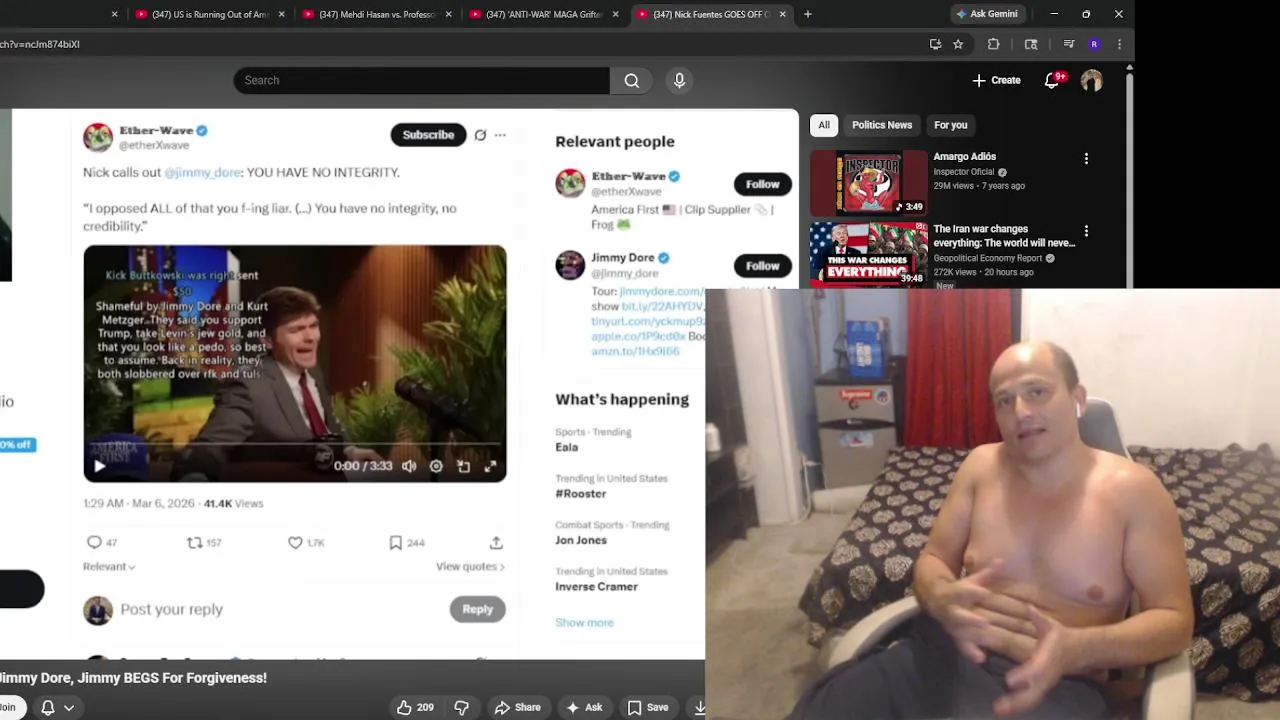Mute the tweet video volume icon
This screenshot has width=1280, height=720.
[x=409, y=466]
